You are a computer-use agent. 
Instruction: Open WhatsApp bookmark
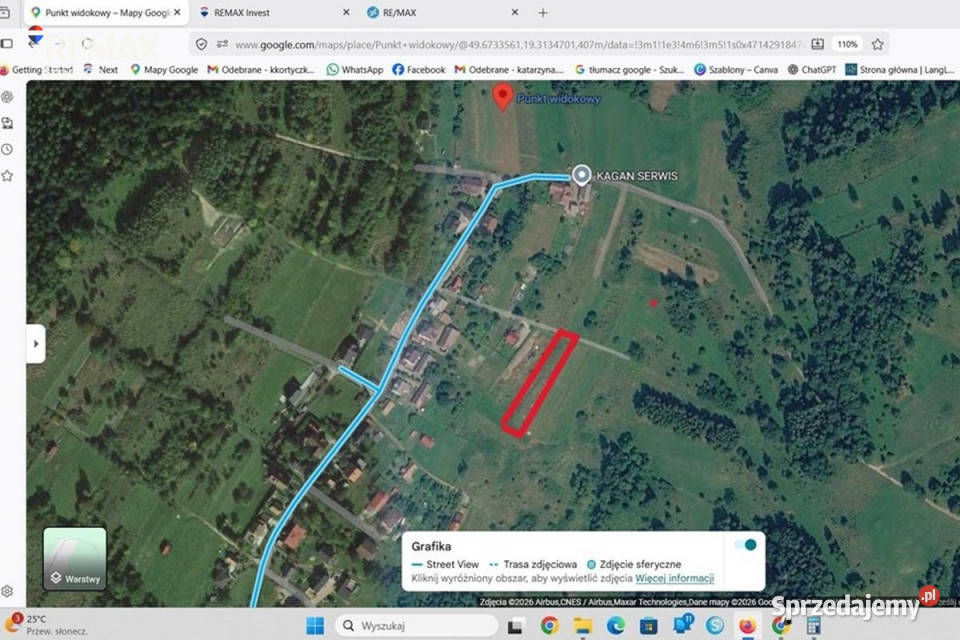click(x=355, y=70)
